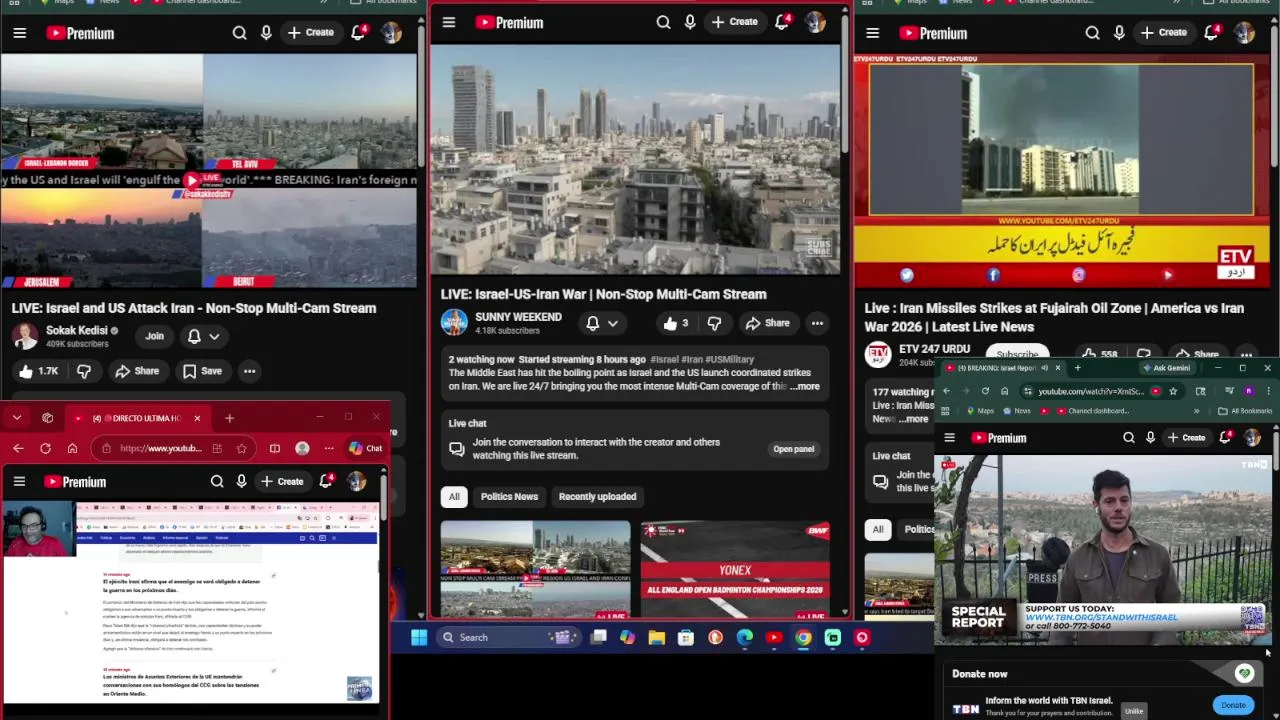Screen dimensions: 1280x720
Task: Click search icon in ETV 247 URDU window
Action: tap(1092, 33)
